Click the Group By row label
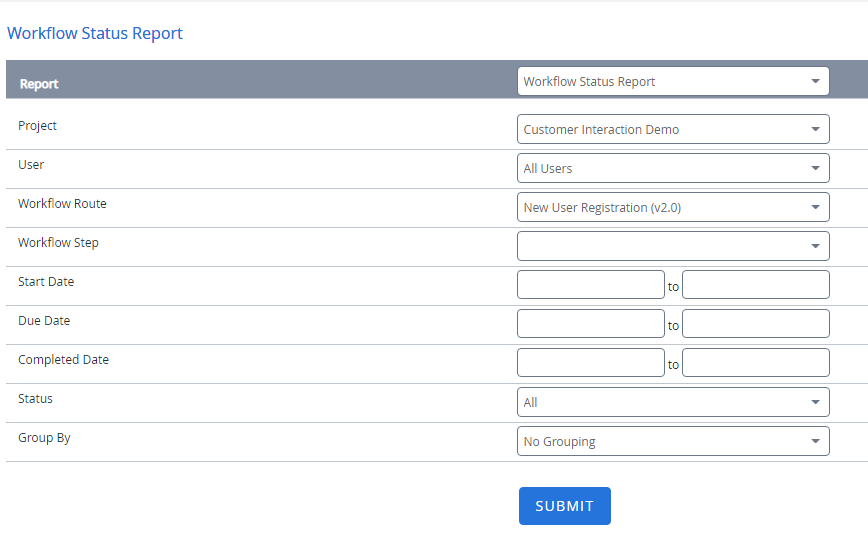The width and height of the screenshot is (868, 544). (x=44, y=438)
